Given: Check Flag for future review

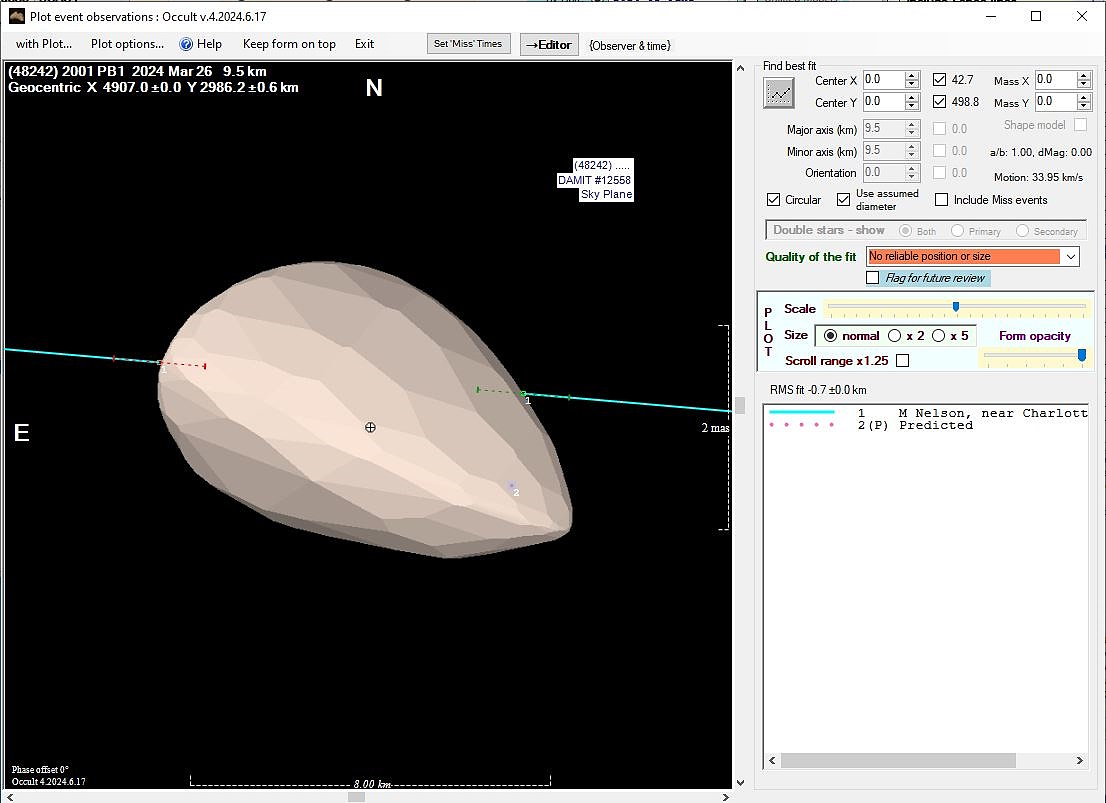Looking at the screenshot, I should 873,278.
